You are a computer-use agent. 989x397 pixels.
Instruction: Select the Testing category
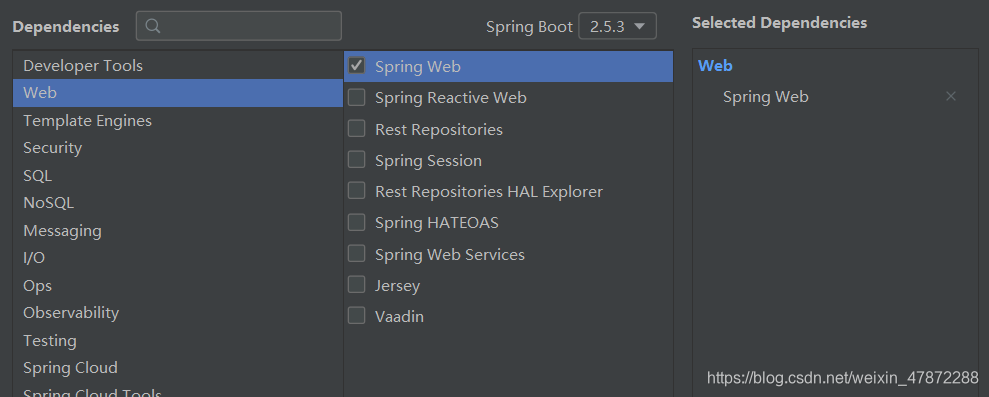tap(178, 340)
